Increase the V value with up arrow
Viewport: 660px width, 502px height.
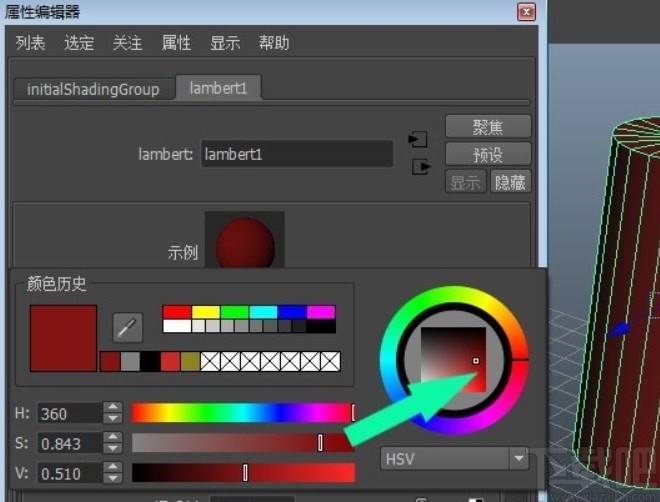pyautogui.click(x=112, y=467)
